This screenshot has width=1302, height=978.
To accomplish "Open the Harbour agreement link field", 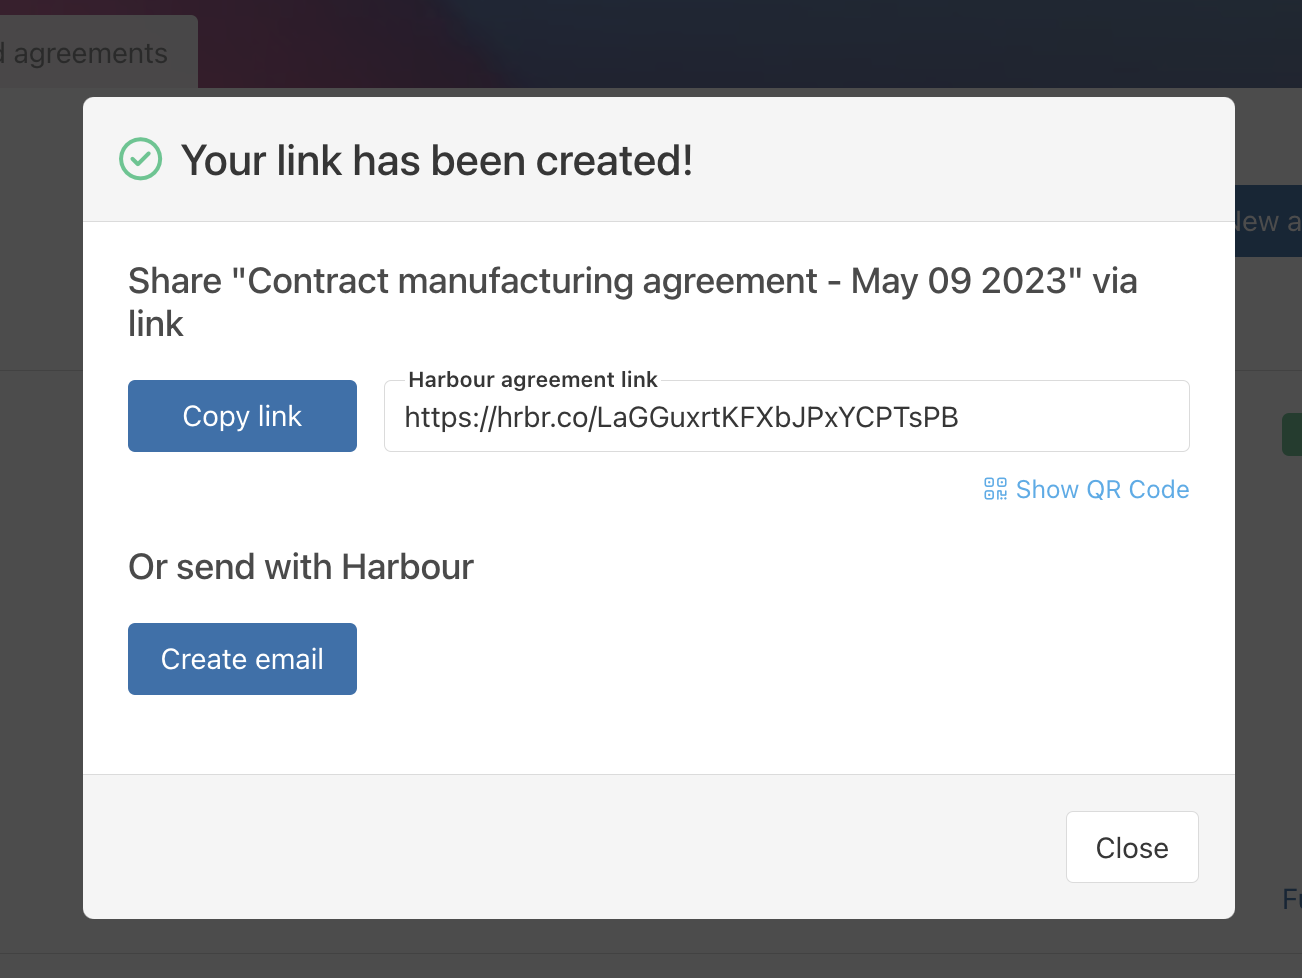I will (786, 416).
